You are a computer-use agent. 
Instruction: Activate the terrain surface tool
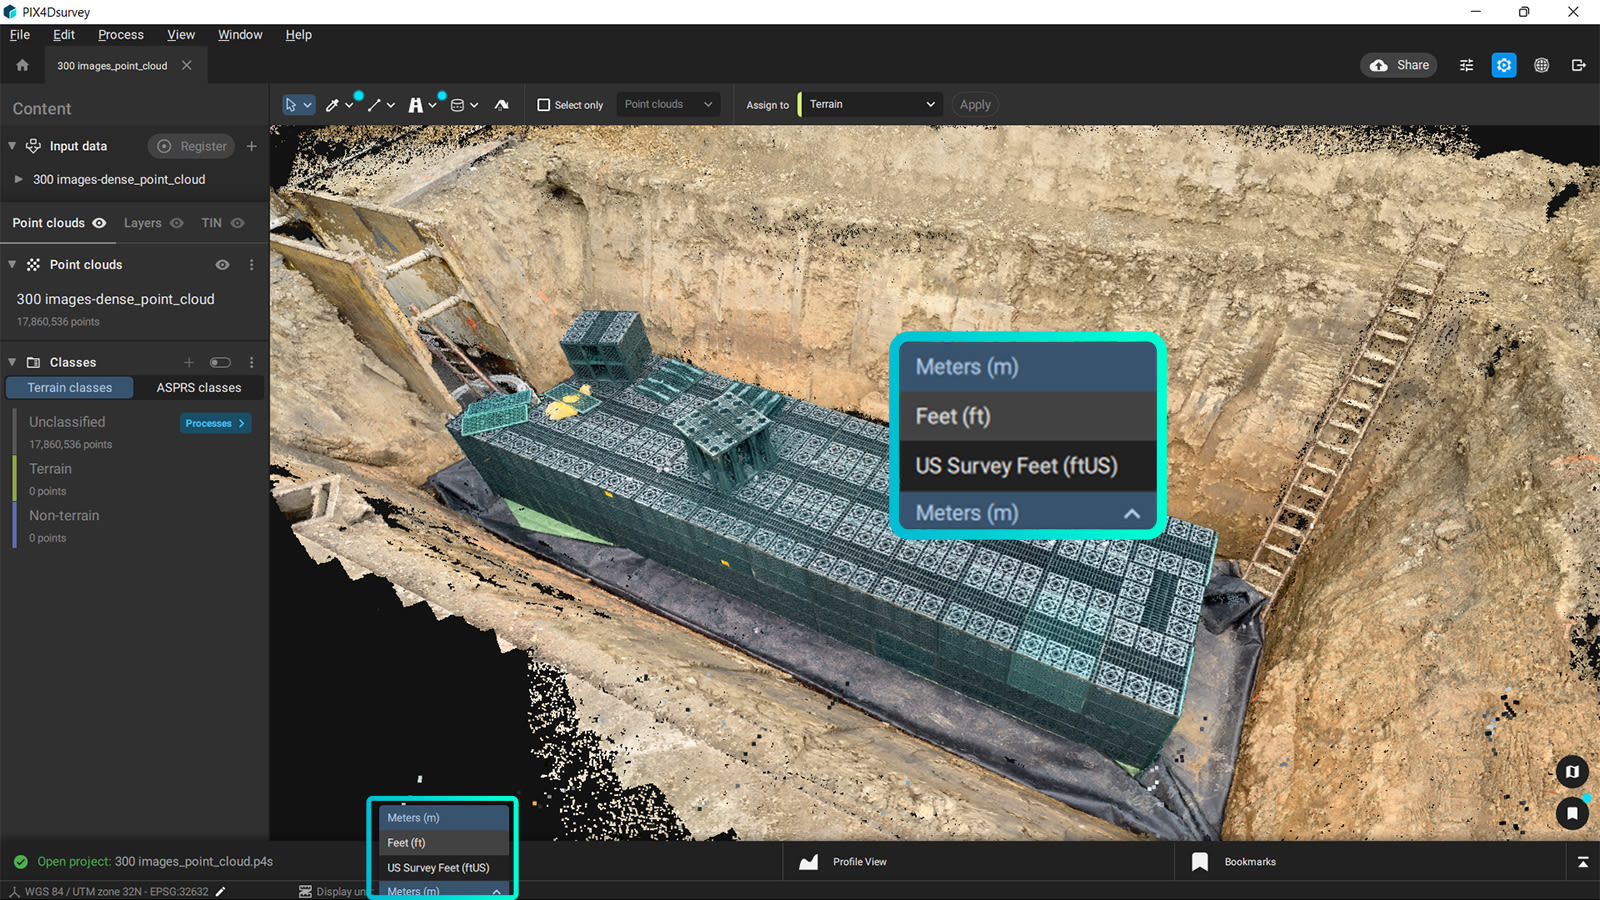(503, 105)
